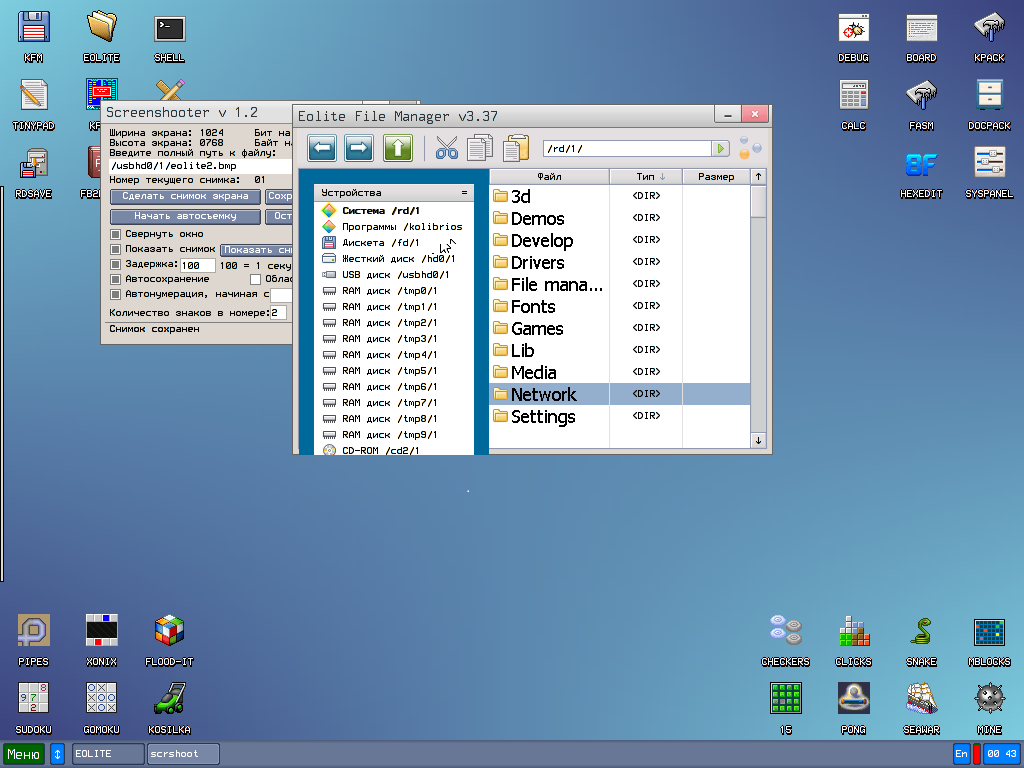Click the Сделать снимок экрана button
1024x768 pixels.
pyautogui.click(x=185, y=197)
